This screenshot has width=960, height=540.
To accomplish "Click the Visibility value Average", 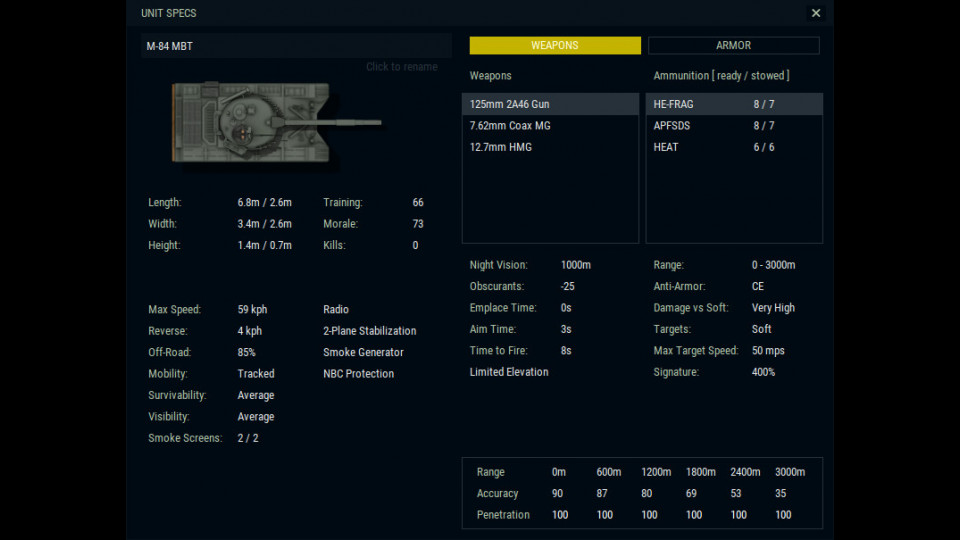I will tap(256, 416).
